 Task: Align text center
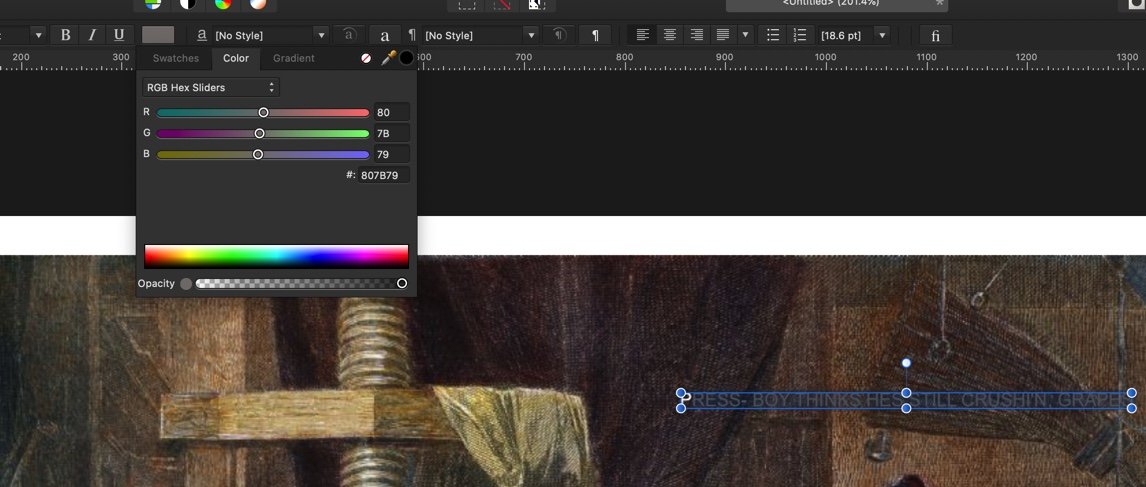669,35
